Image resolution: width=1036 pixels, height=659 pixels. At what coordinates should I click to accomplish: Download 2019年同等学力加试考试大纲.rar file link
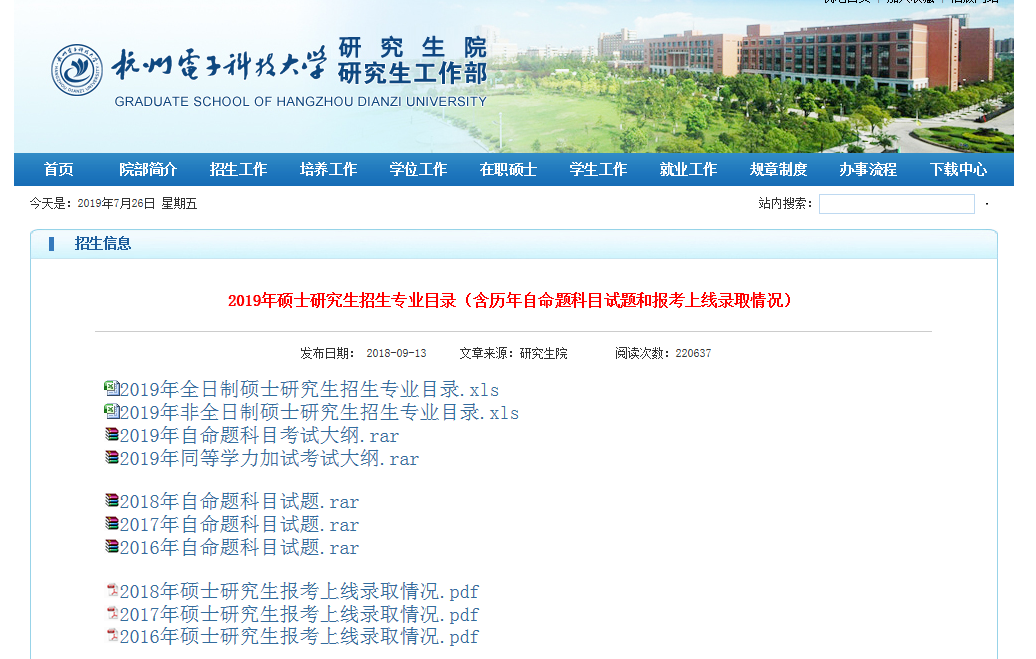269,459
